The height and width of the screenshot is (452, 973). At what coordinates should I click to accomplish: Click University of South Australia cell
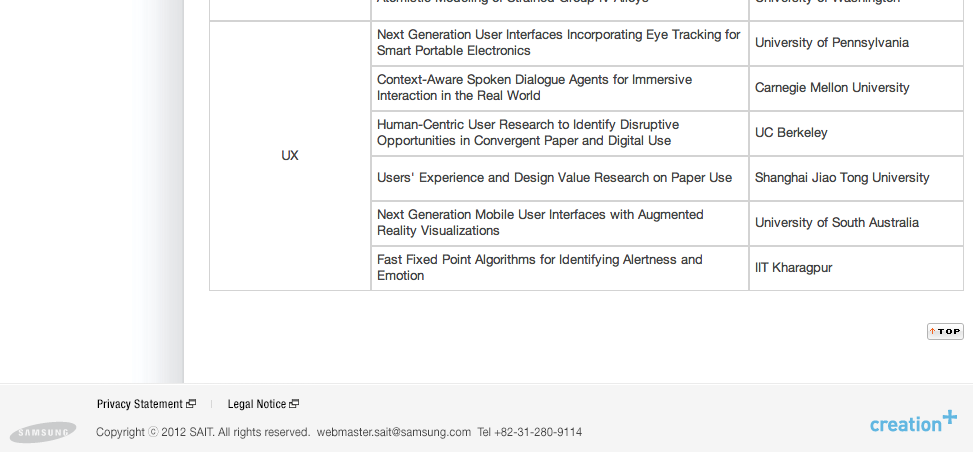(856, 223)
